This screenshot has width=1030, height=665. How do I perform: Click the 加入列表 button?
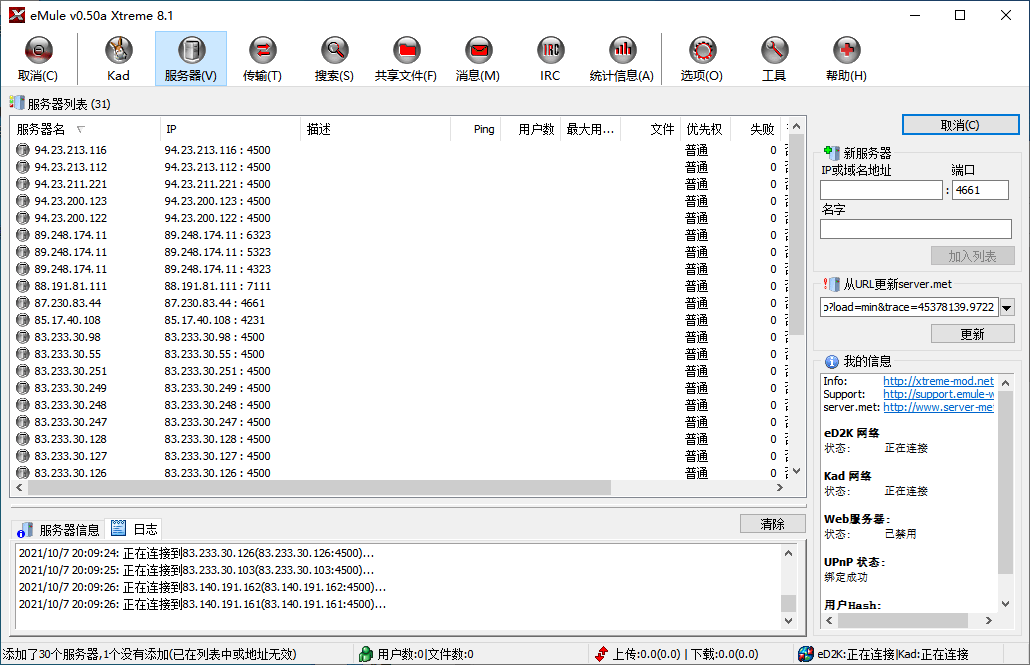point(972,256)
